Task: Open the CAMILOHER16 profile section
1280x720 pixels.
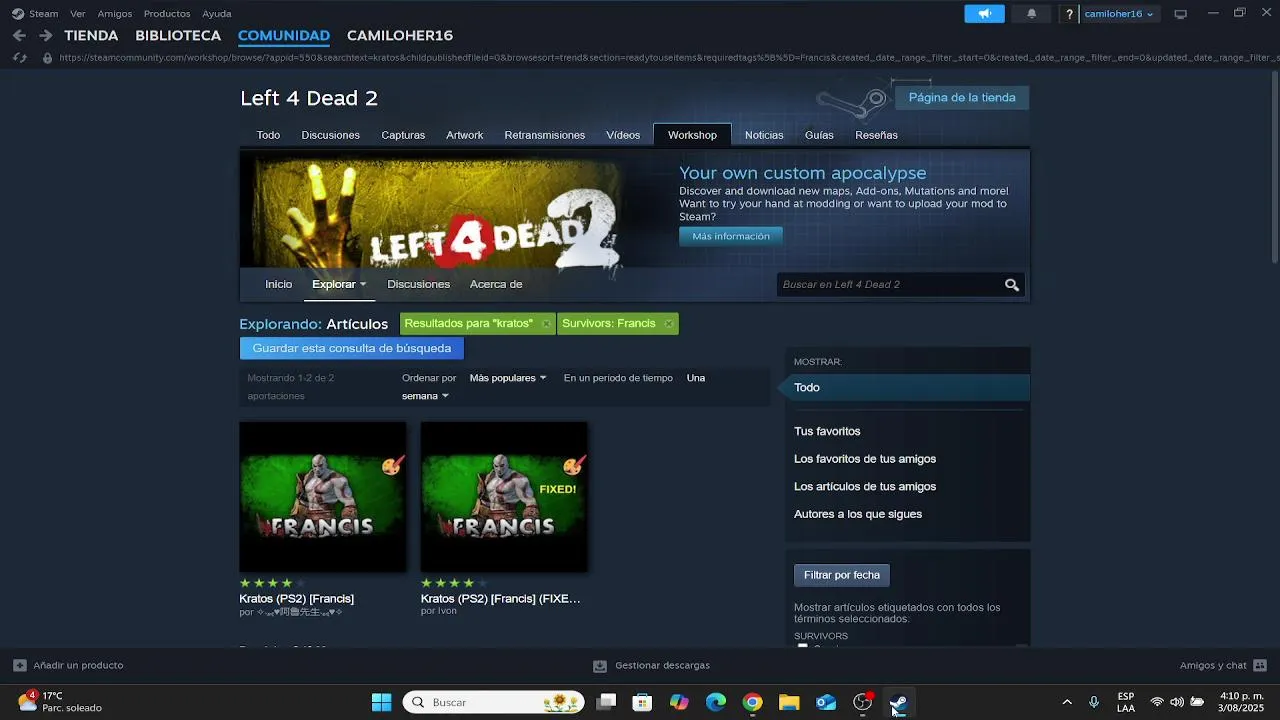Action: tap(400, 35)
